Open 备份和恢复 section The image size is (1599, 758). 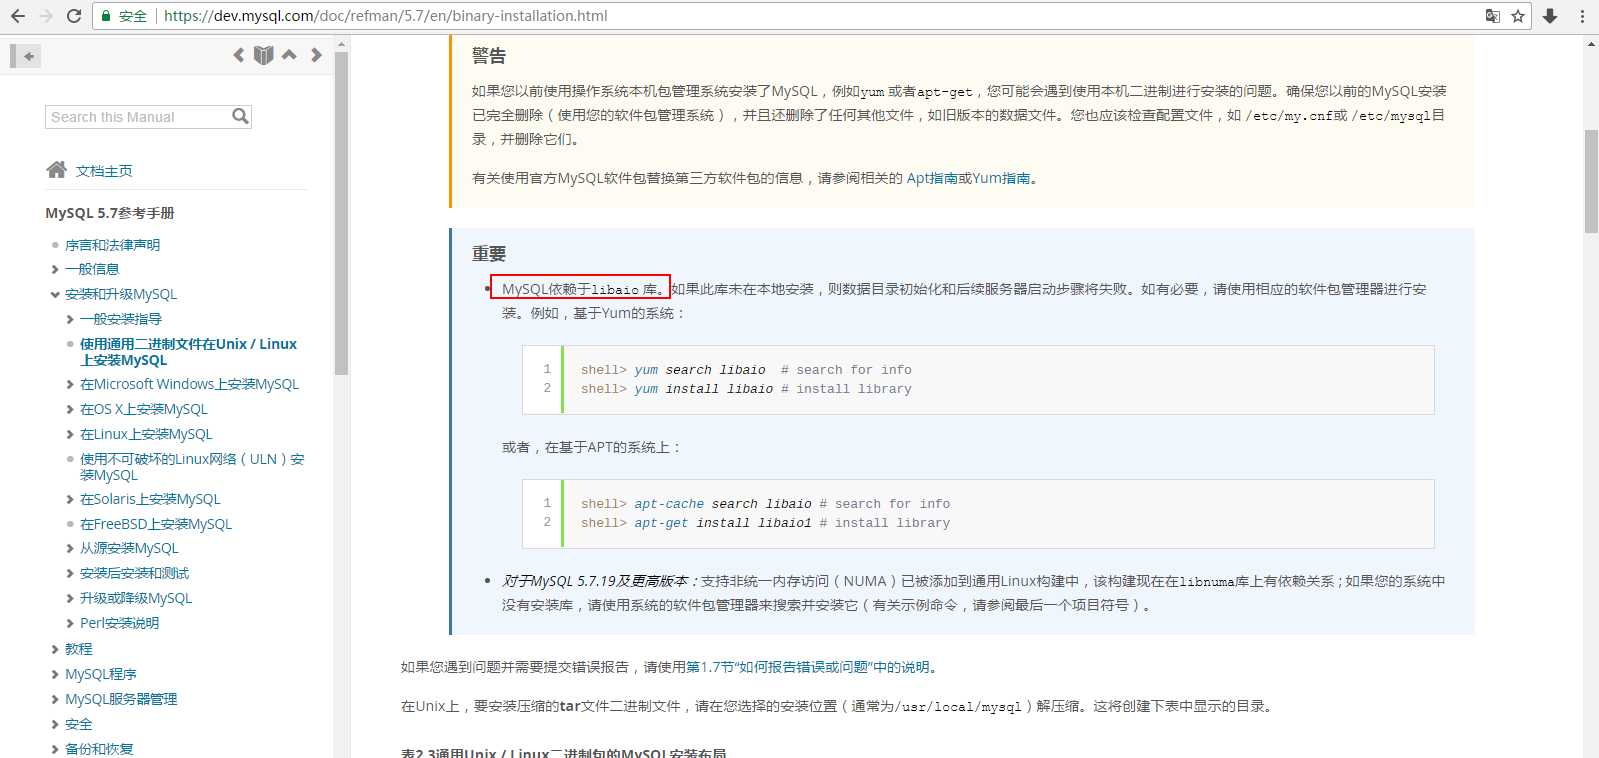click(x=99, y=749)
